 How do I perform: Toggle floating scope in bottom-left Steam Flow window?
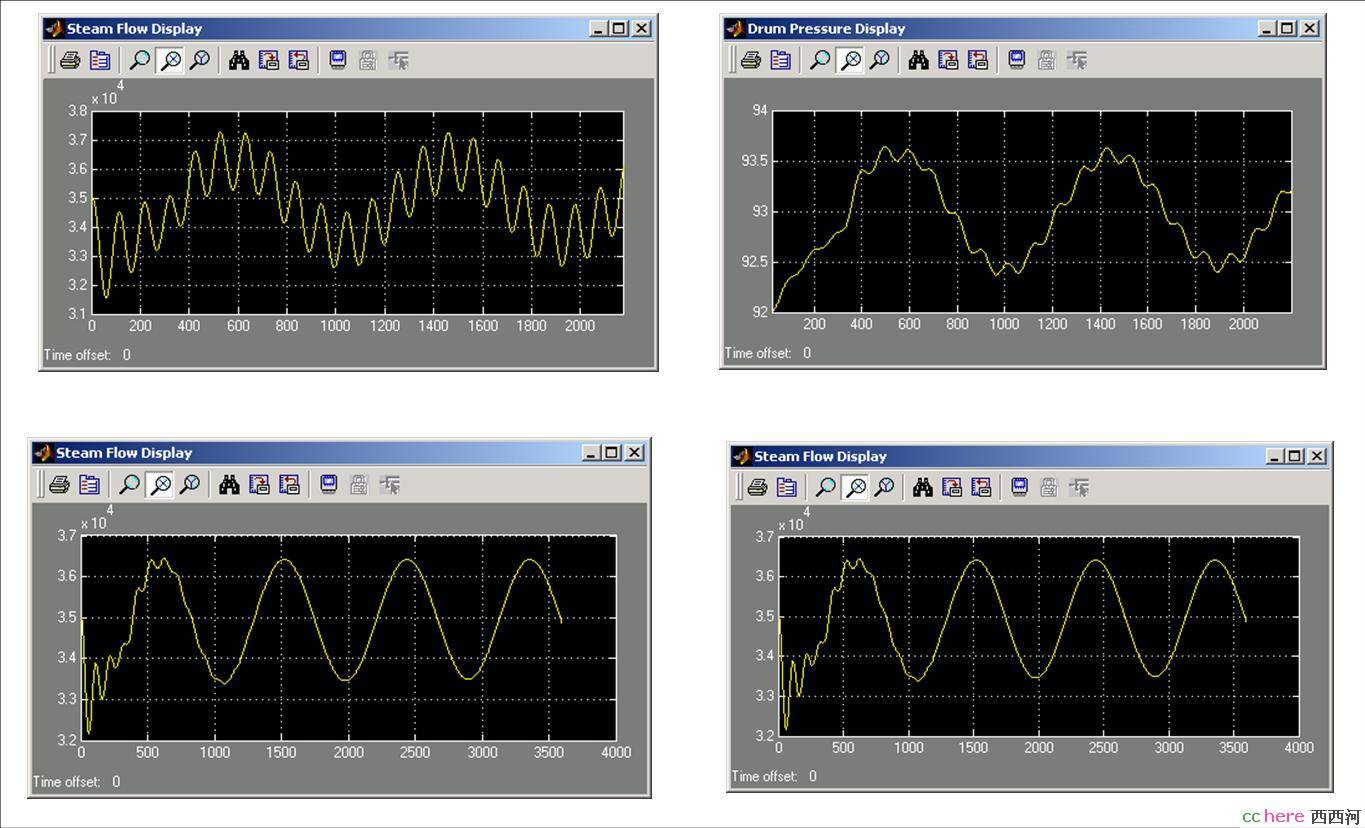coord(329,485)
